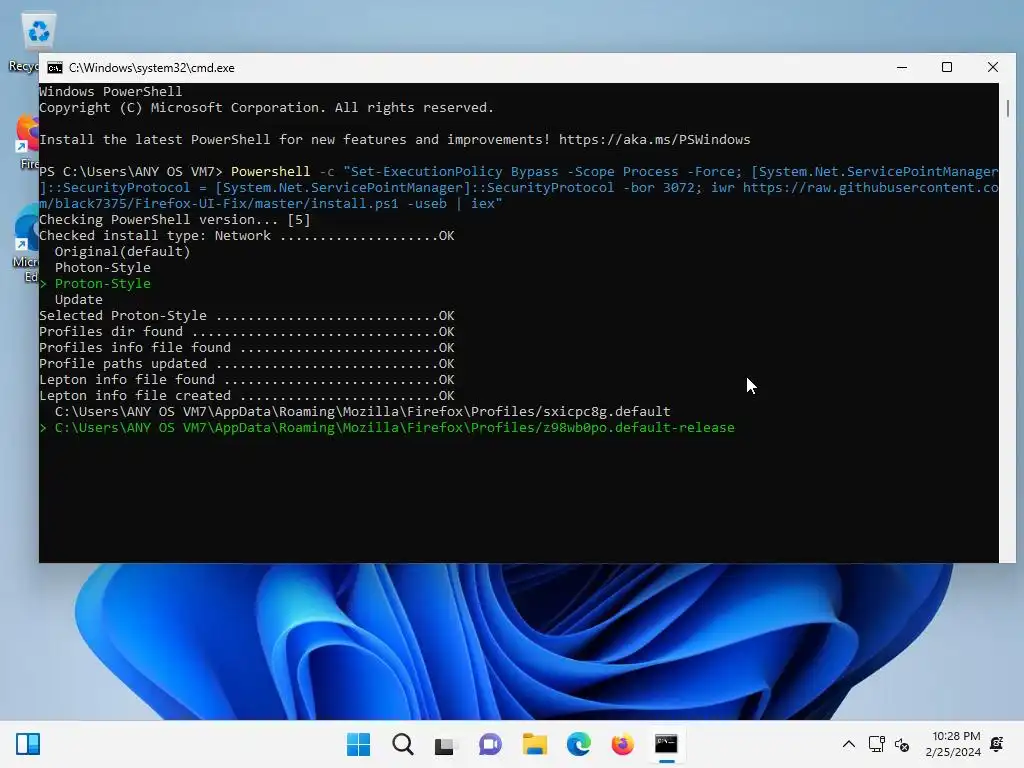
Task: Click the cmd.exe title bar icon
Action: pos(55,68)
